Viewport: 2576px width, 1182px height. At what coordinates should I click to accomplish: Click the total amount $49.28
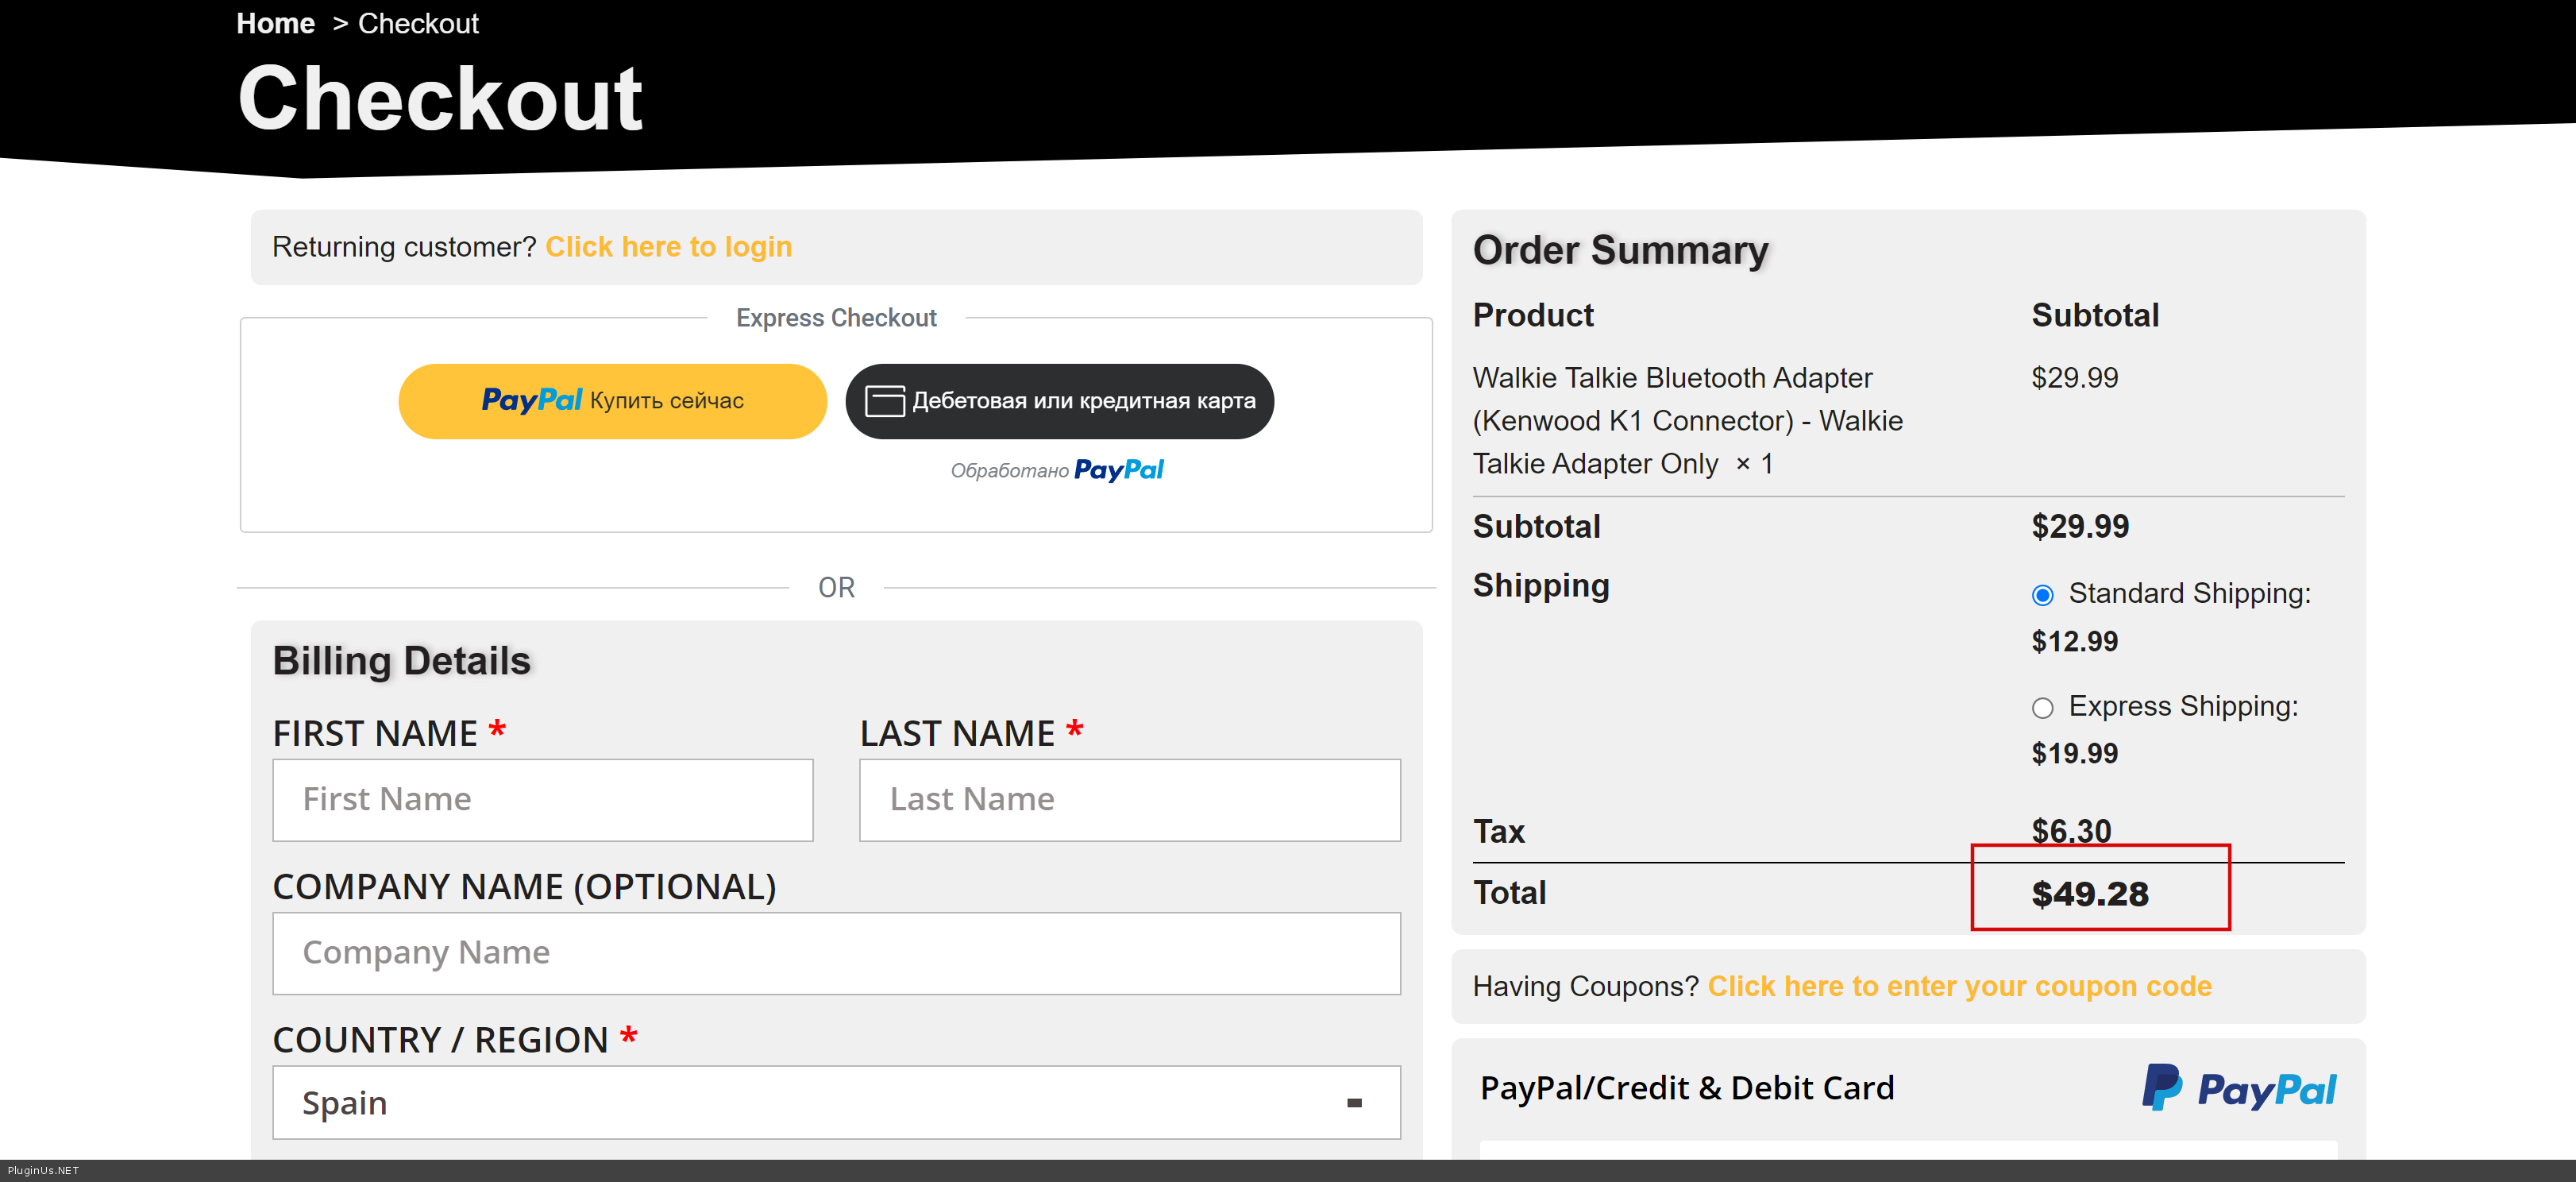click(x=2089, y=893)
